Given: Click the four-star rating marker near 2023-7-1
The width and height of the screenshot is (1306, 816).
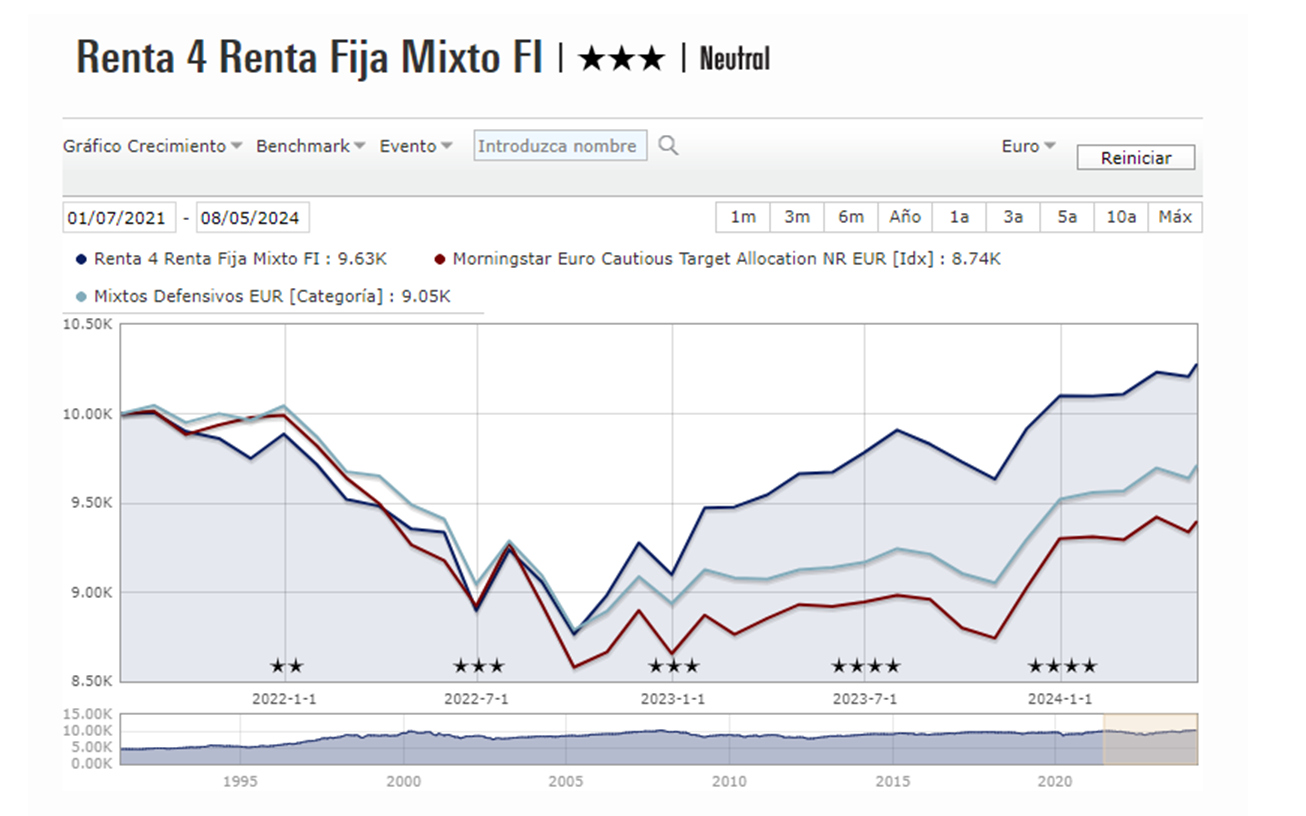Looking at the screenshot, I should tap(866, 666).
